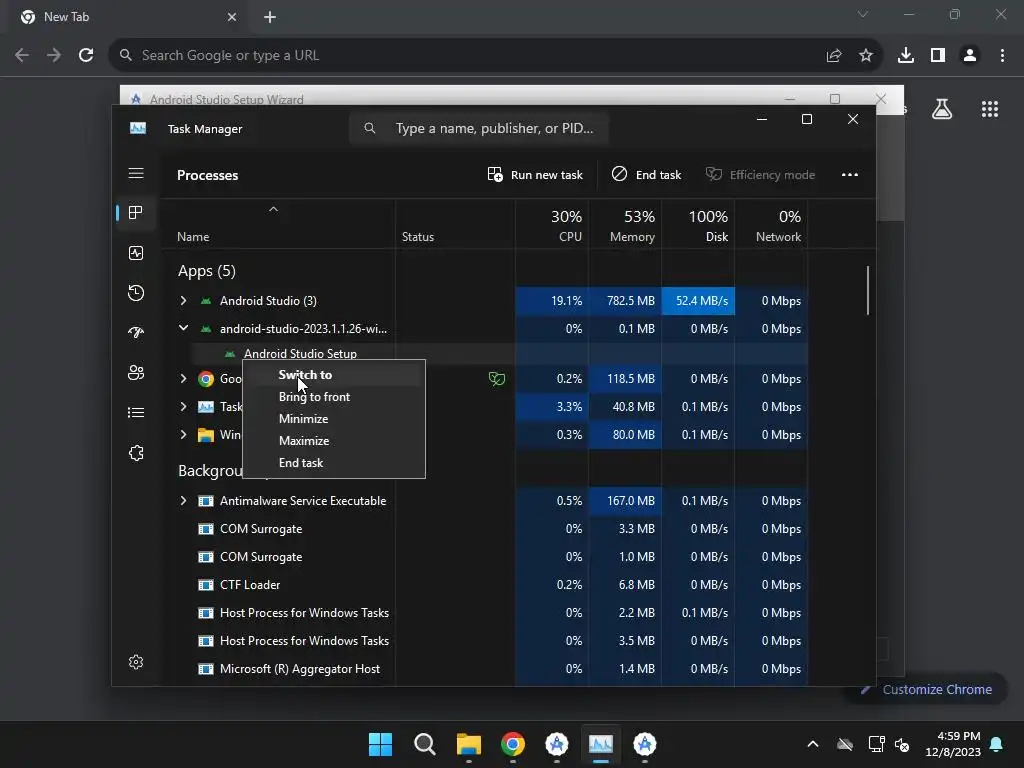Choose Switch to in context menu
This screenshot has height=768, width=1024.
[x=334, y=375]
